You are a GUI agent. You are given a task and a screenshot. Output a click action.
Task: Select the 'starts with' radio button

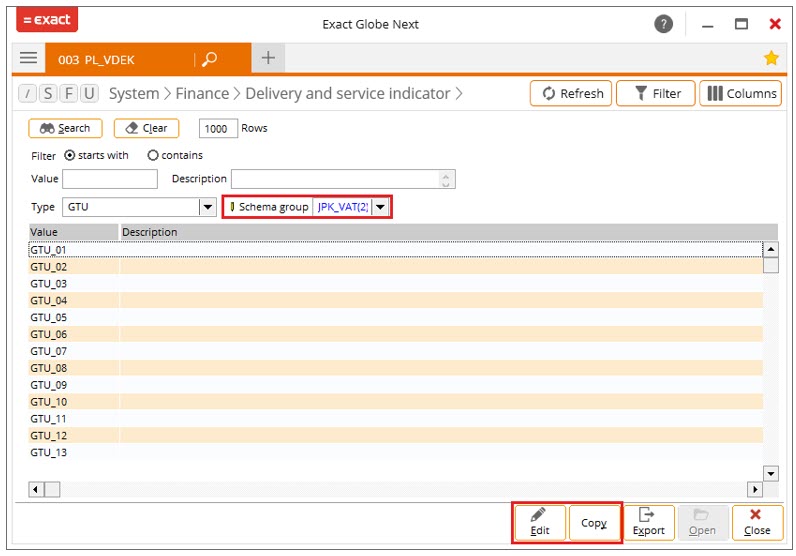[70, 155]
